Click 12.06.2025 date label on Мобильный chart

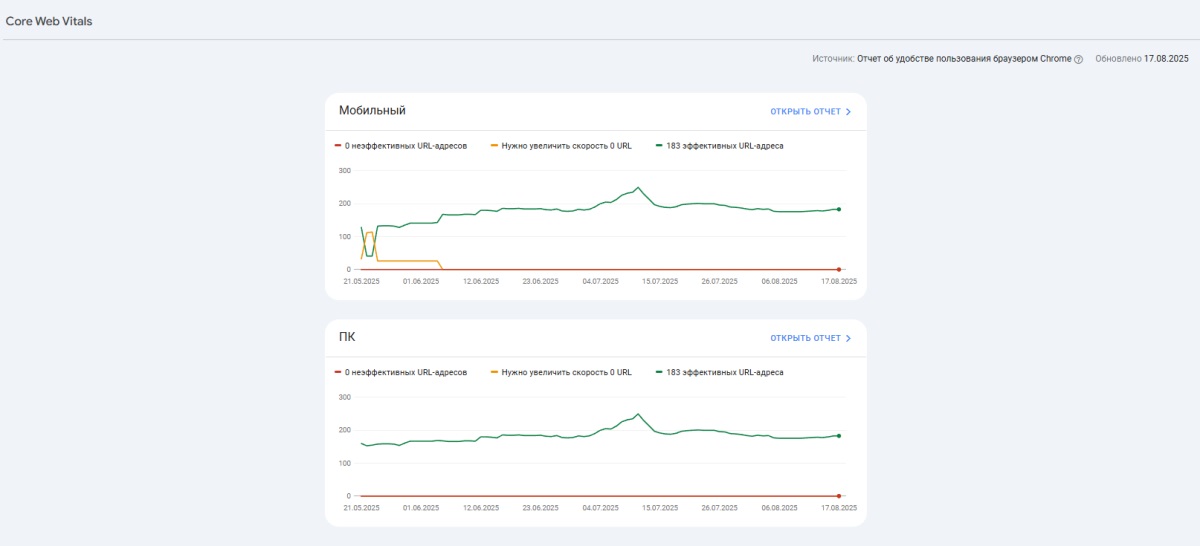point(481,282)
